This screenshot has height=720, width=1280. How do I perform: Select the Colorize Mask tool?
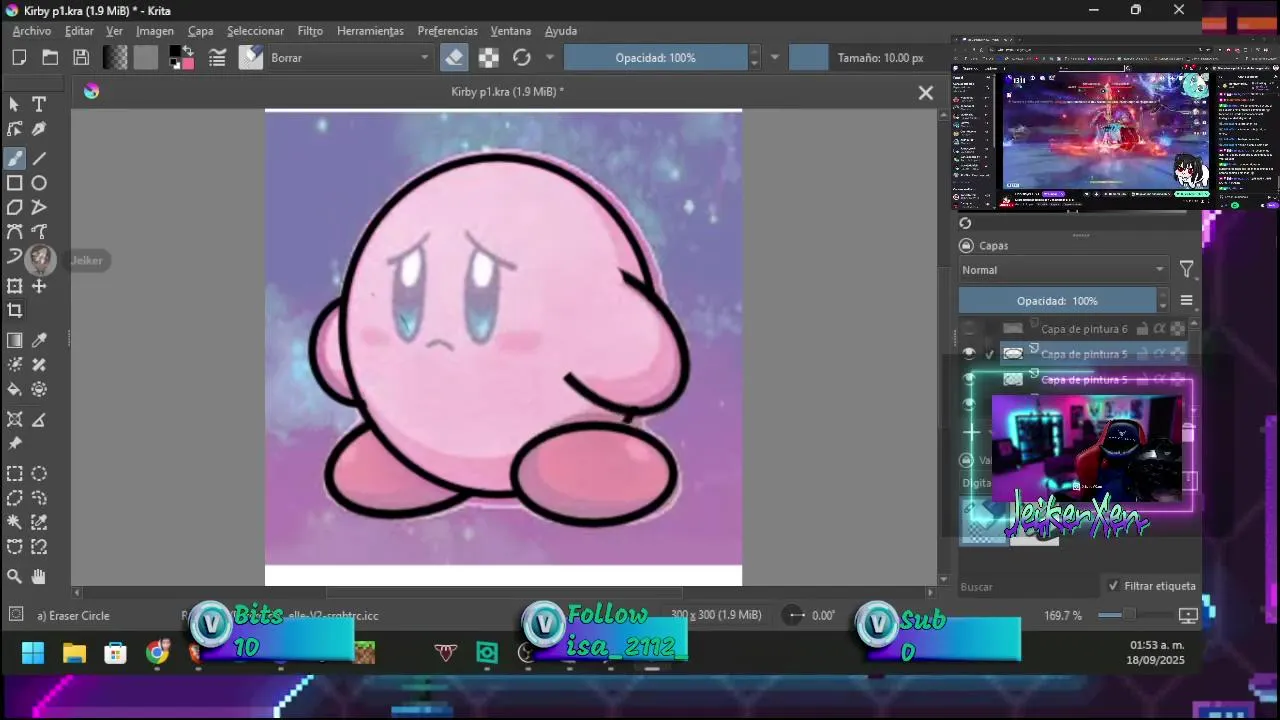point(15,365)
